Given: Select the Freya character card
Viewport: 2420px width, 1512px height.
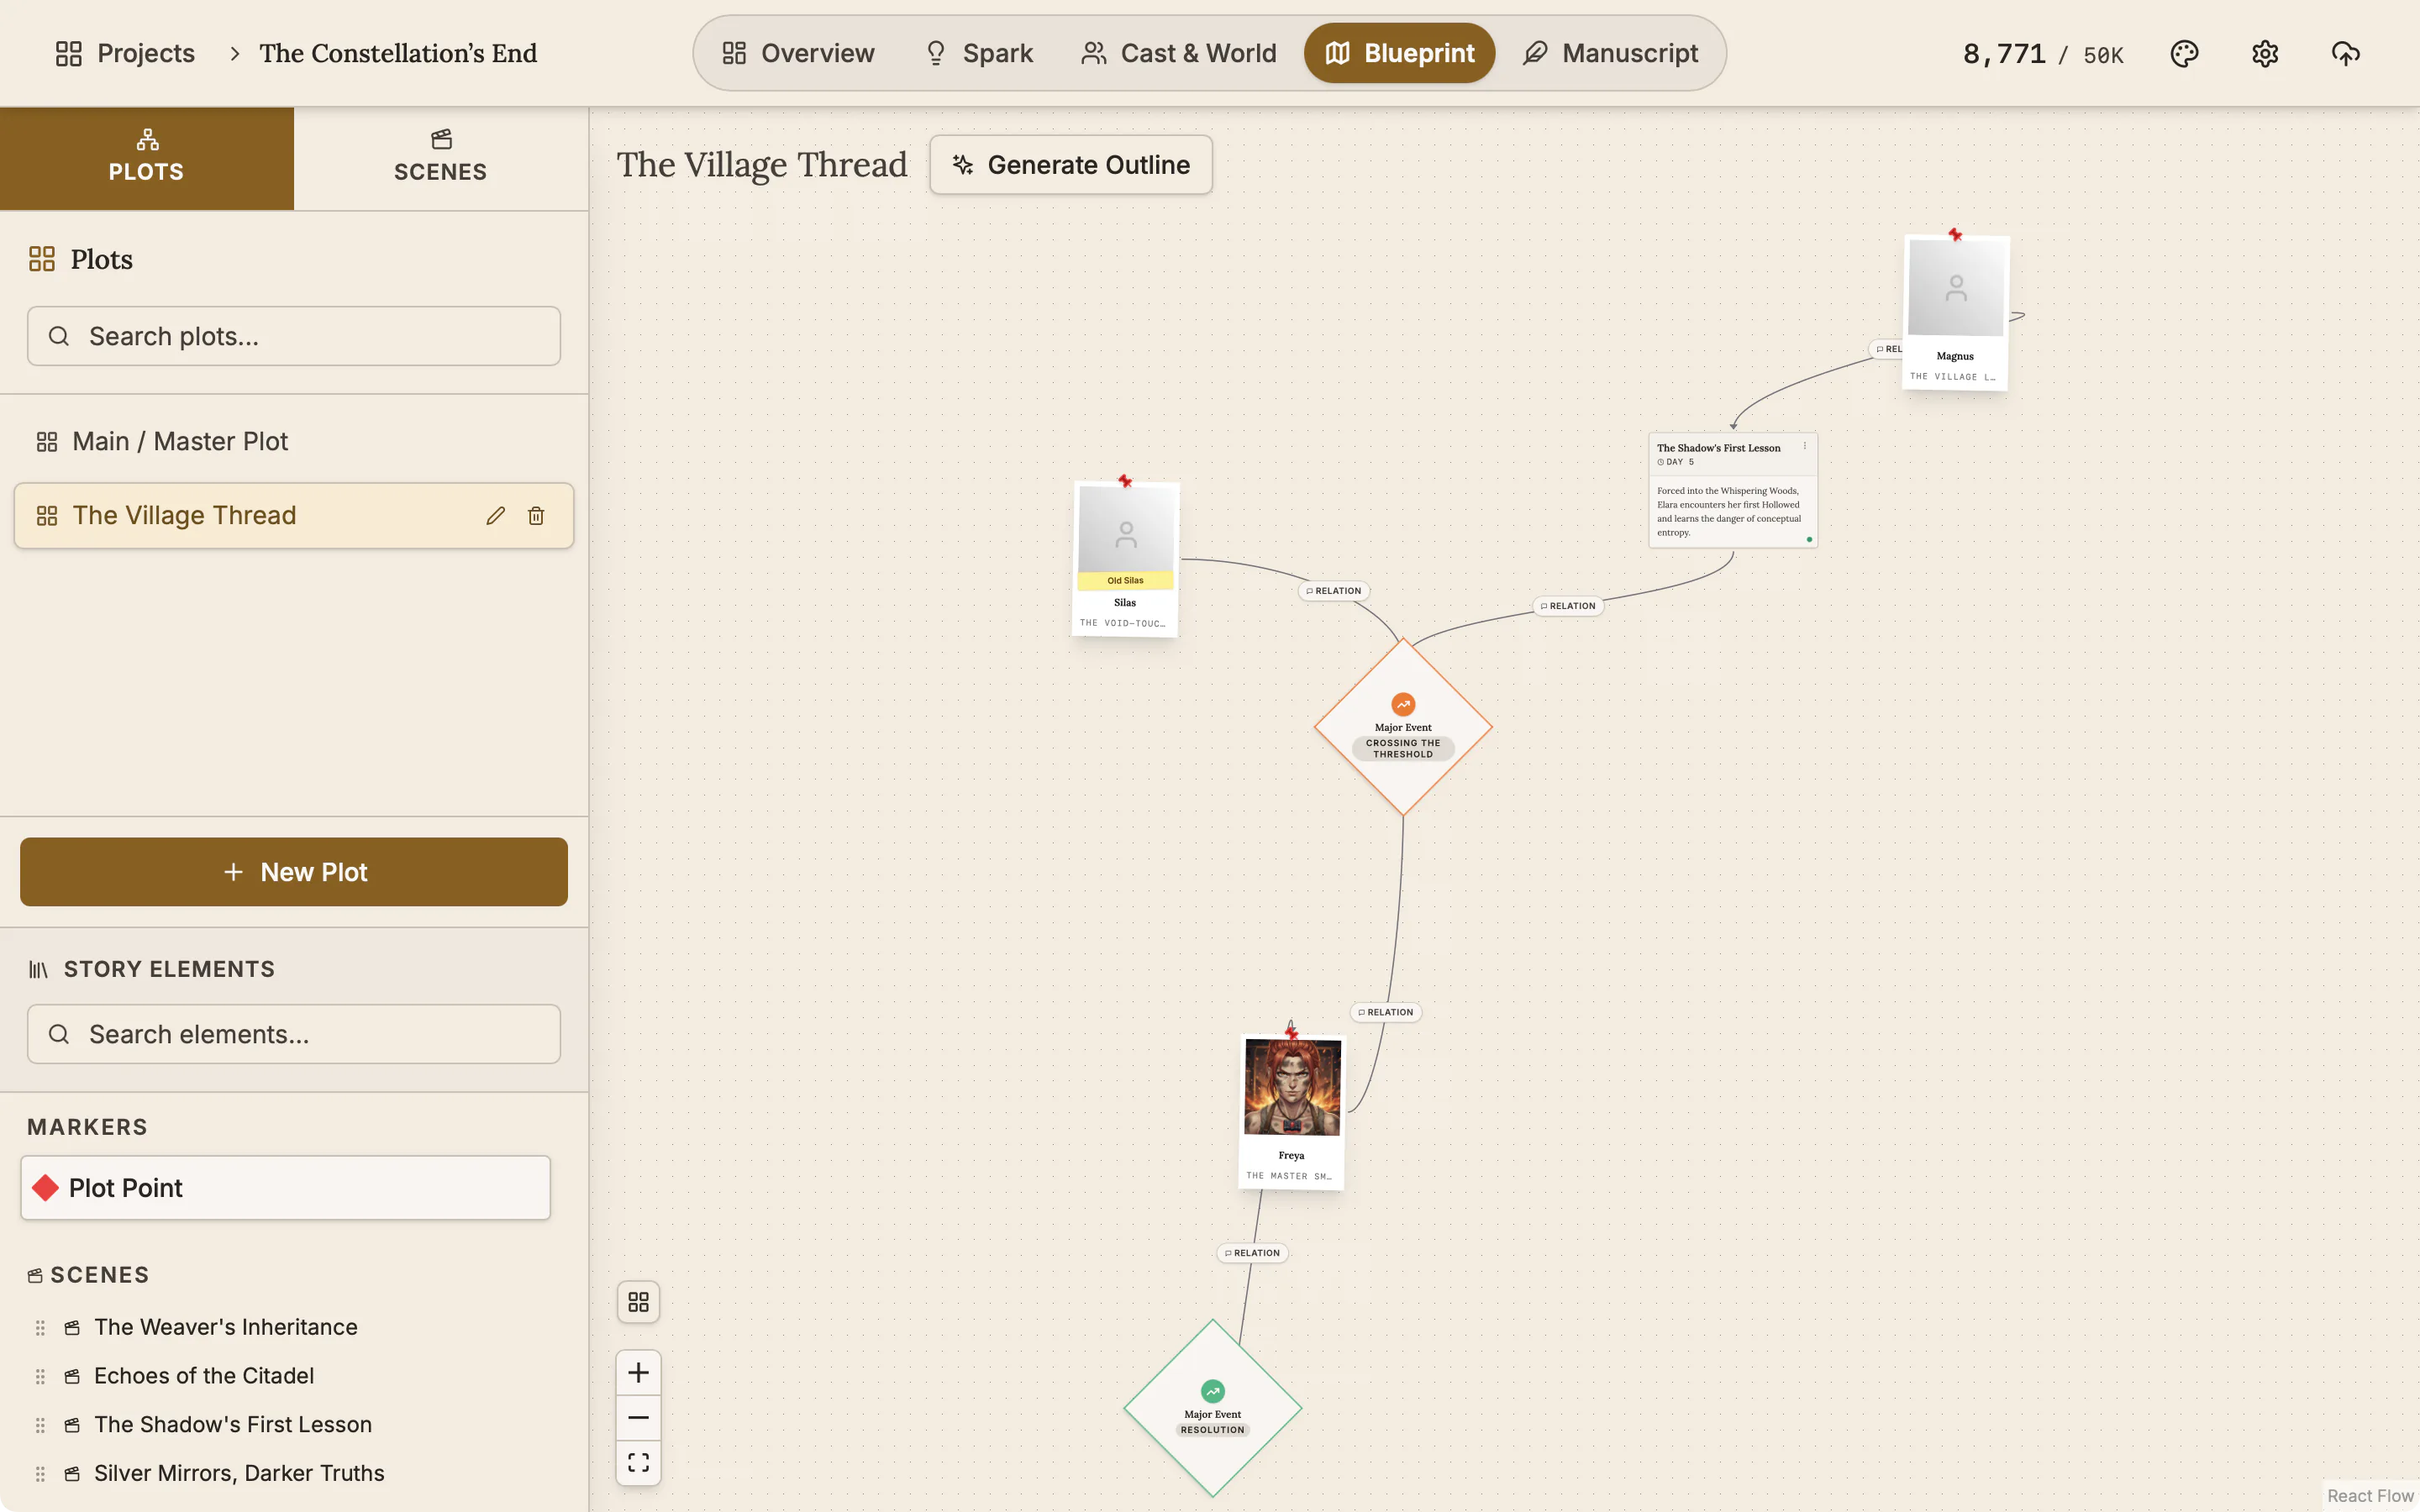Looking at the screenshot, I should pyautogui.click(x=1291, y=1112).
